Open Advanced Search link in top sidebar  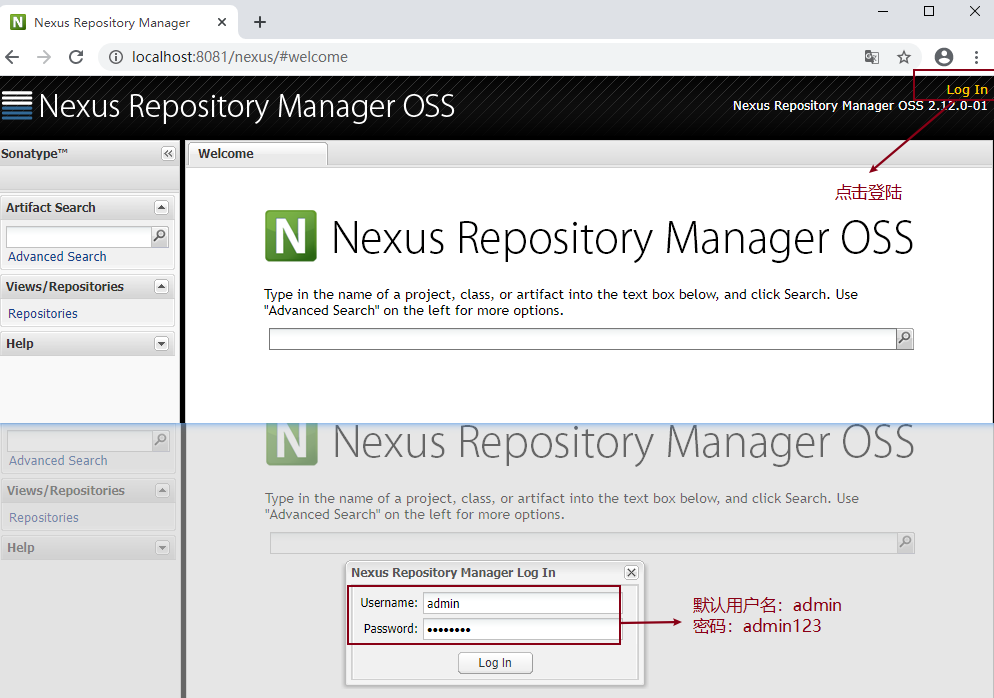[x=57, y=257]
